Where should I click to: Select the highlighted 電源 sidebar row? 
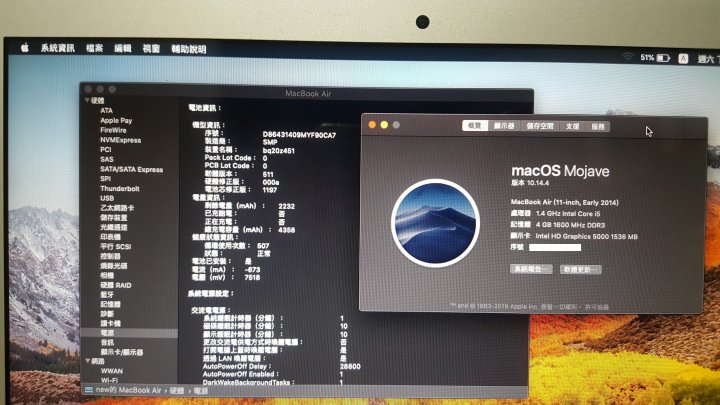[129, 333]
